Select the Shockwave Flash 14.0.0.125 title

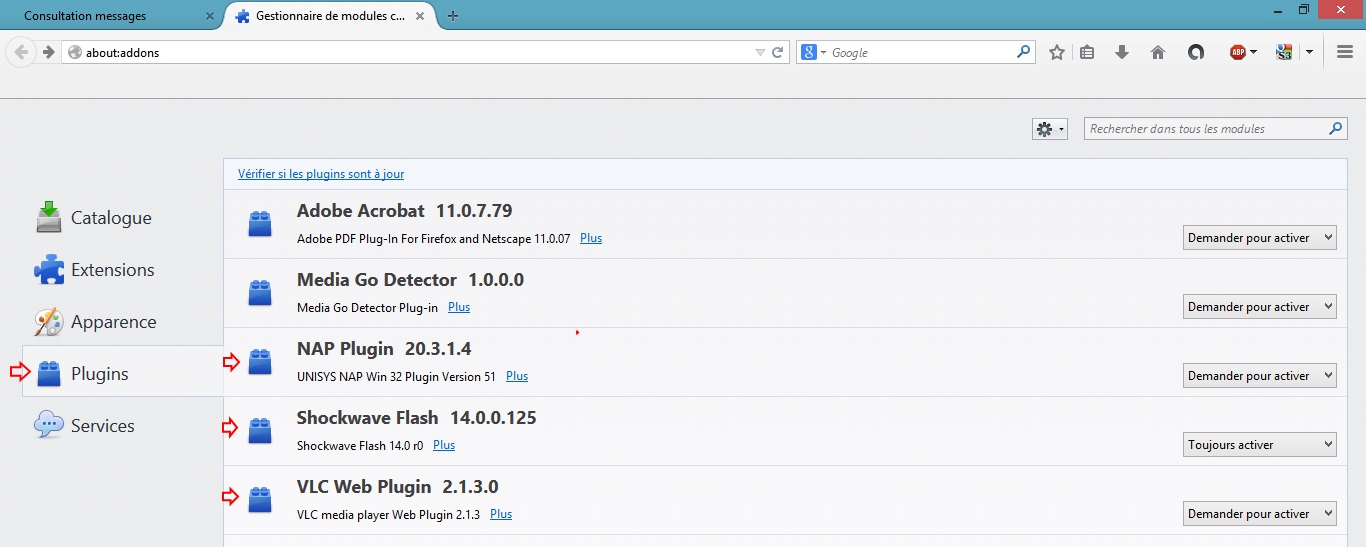417,418
